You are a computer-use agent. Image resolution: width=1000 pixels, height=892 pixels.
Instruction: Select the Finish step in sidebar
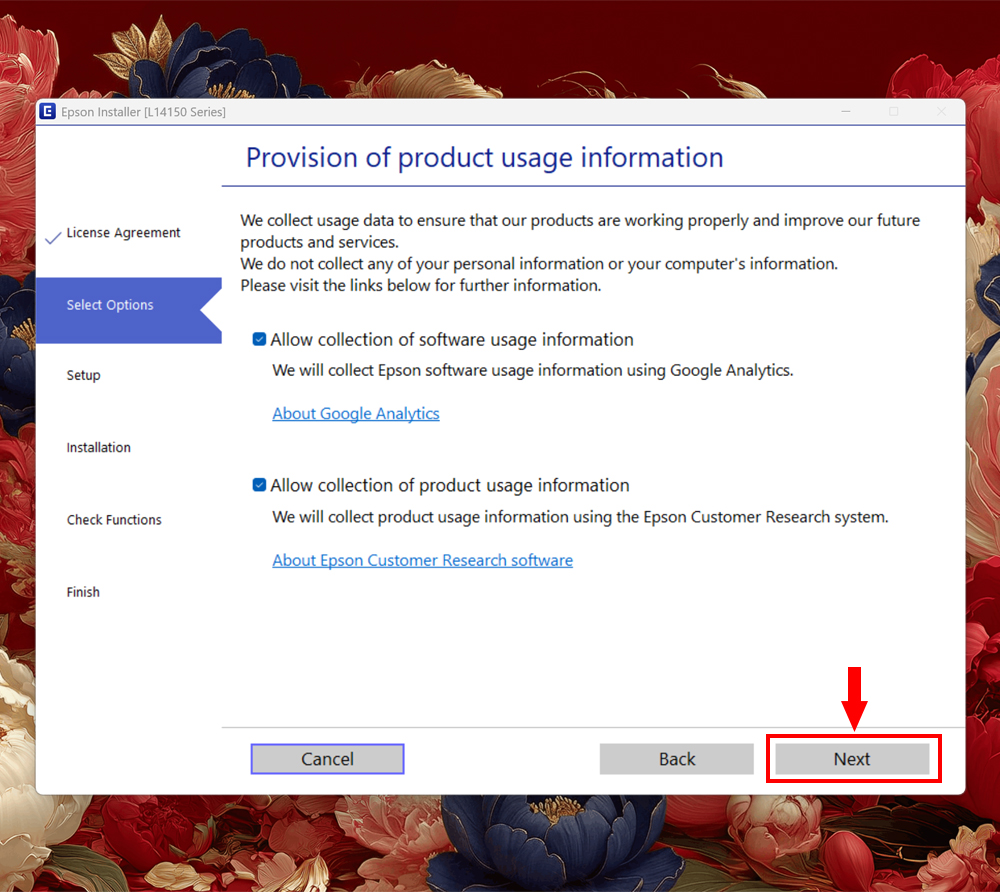(83, 592)
